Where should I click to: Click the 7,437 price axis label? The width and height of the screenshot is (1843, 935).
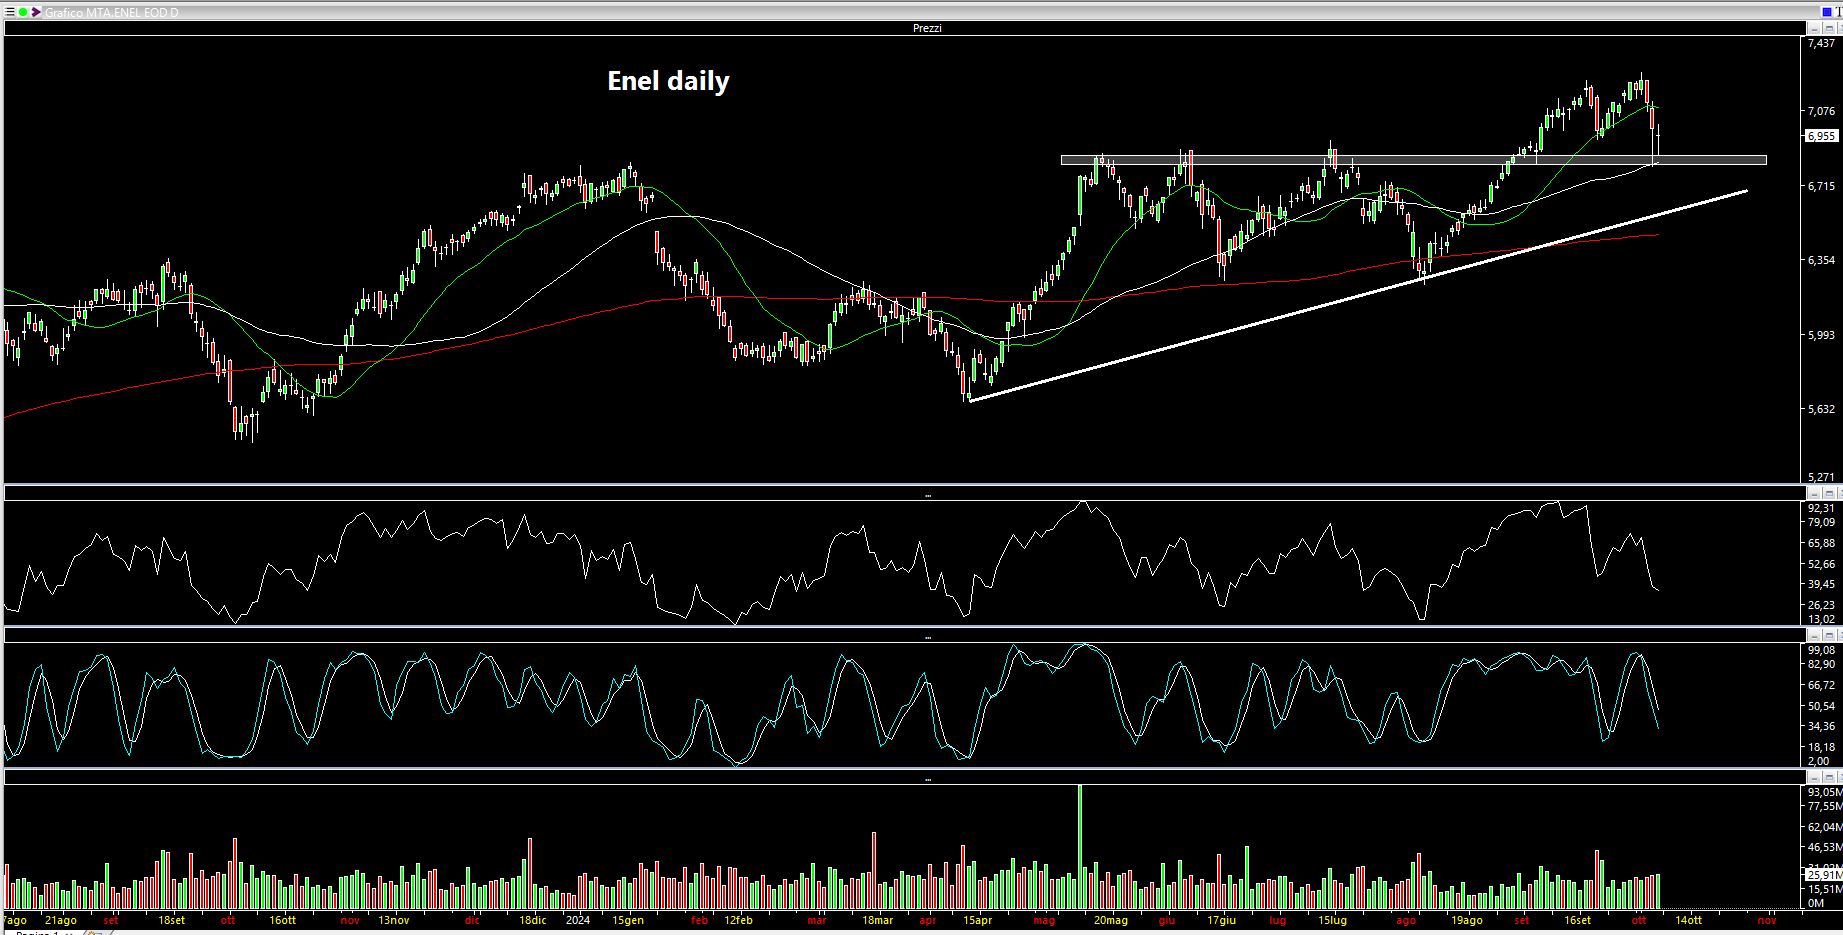coord(1821,43)
